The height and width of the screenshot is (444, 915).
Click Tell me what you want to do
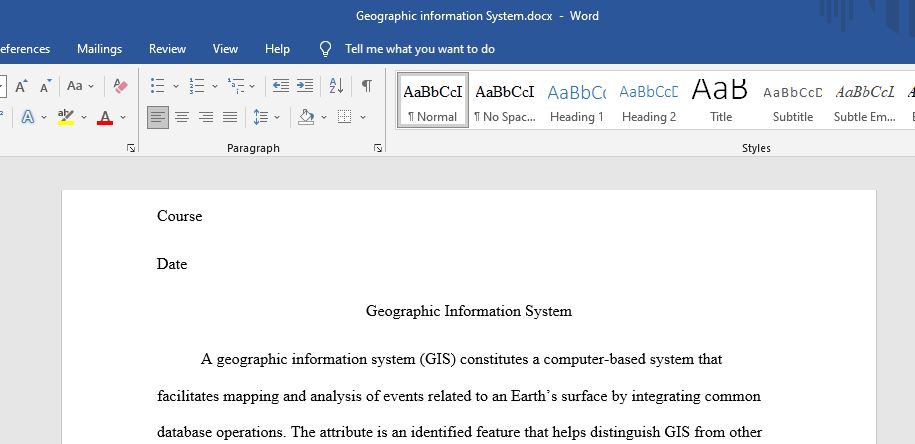420,49
